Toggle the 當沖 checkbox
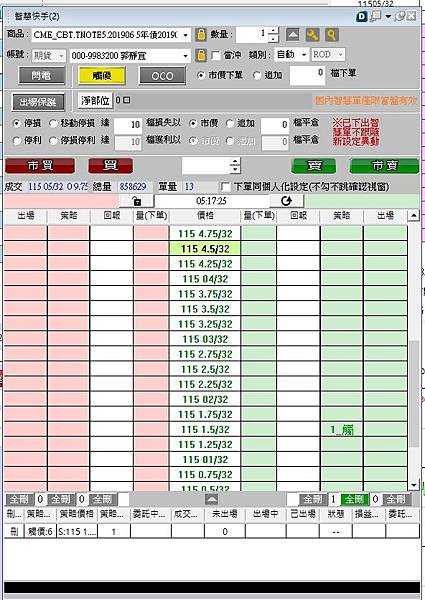Screen dimensions: 425x600 [216, 56]
